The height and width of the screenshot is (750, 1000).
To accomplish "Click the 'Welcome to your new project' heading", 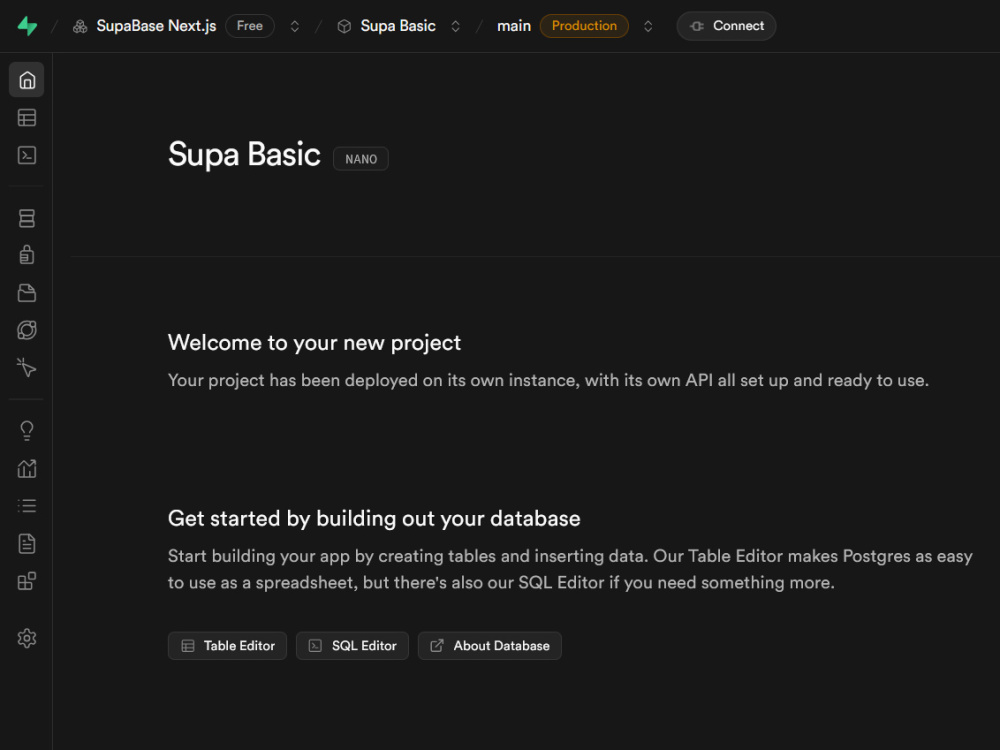I will (x=314, y=343).
